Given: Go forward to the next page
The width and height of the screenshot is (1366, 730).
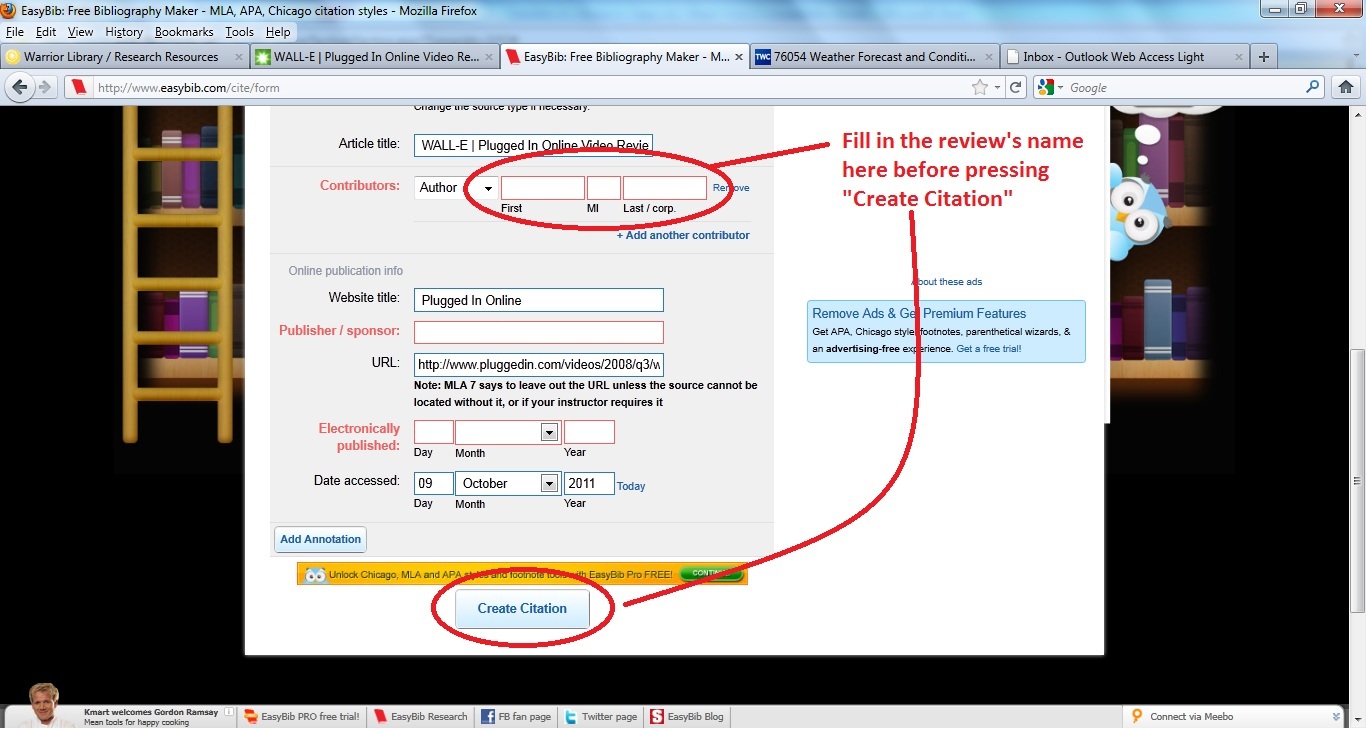Looking at the screenshot, I should [45, 87].
